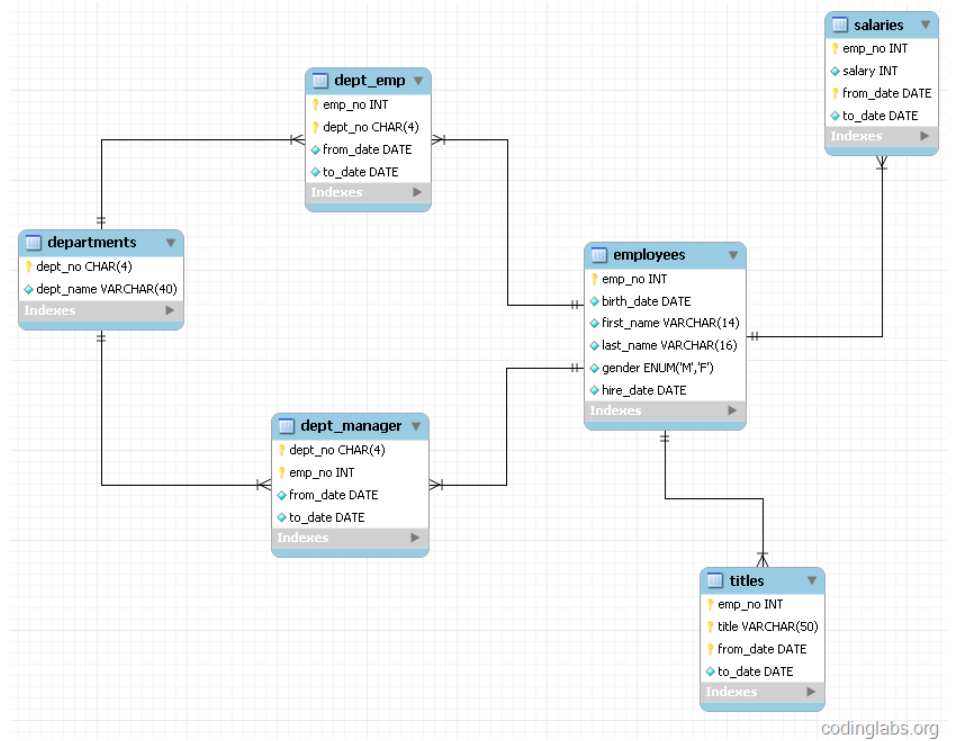Click 'emp_no INT' in titles table

(750, 605)
